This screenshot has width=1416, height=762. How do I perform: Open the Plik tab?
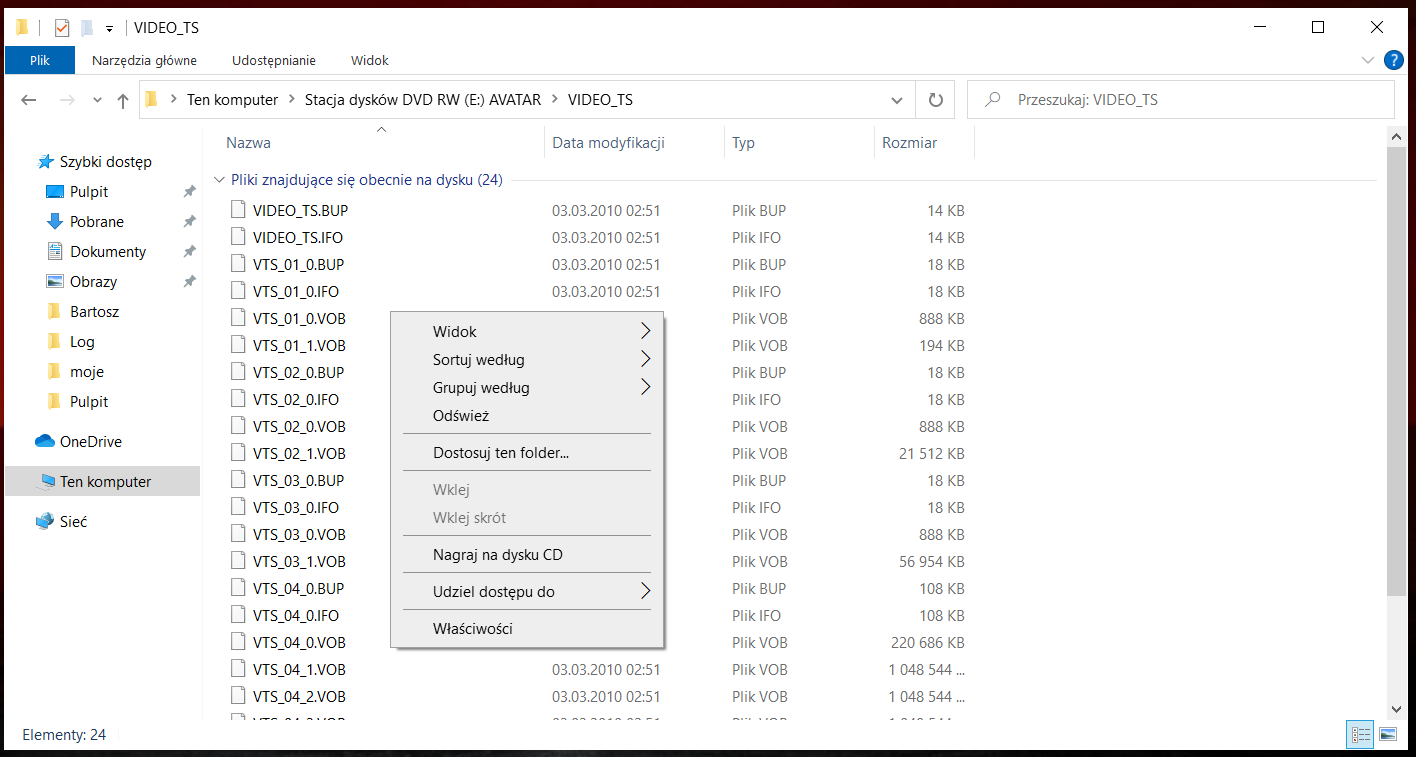[40, 60]
